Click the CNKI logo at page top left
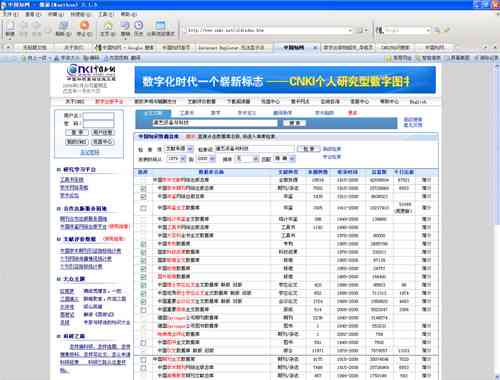Image resolution: width=500 pixels, height=380 pixels. click(91, 73)
